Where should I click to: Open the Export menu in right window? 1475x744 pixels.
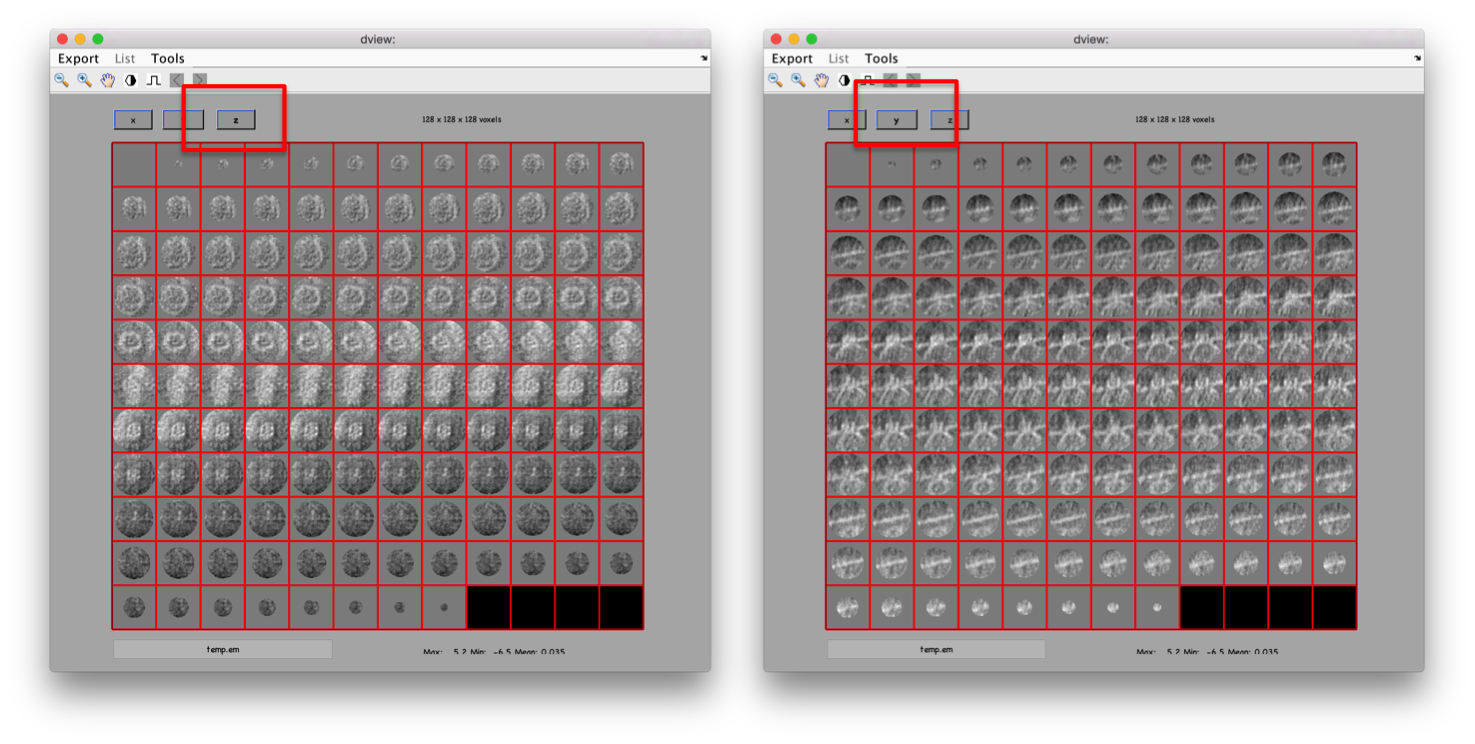point(792,59)
